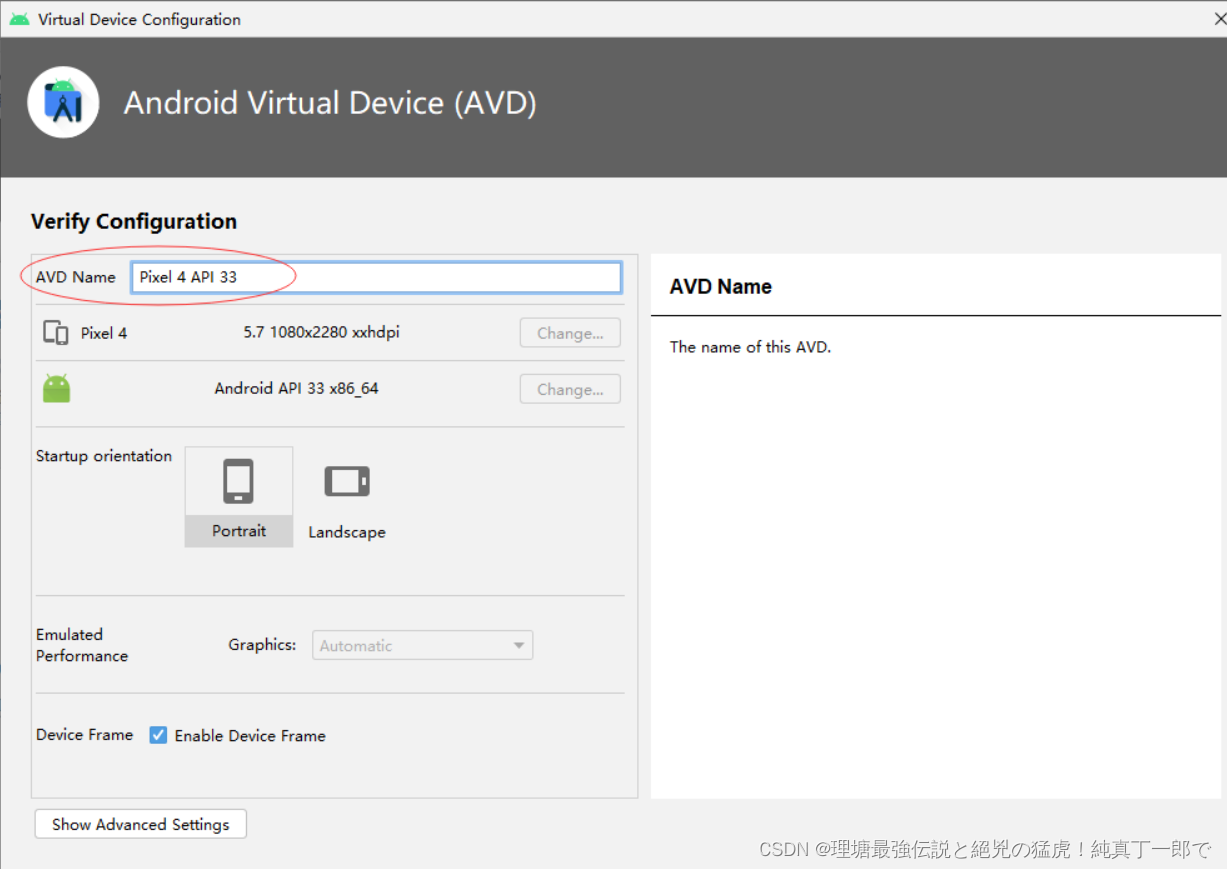
Task: Click the 'Android API 33 x86_64' text
Action: (x=296, y=388)
